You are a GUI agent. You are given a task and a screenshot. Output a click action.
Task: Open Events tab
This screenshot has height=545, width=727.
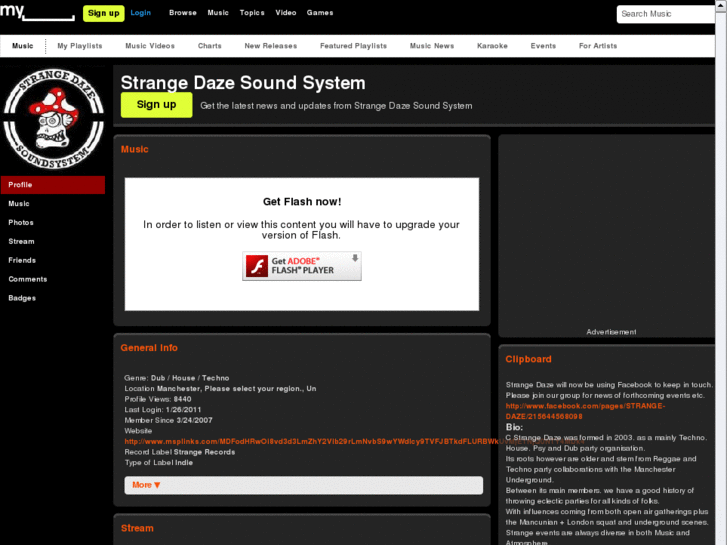[543, 46]
